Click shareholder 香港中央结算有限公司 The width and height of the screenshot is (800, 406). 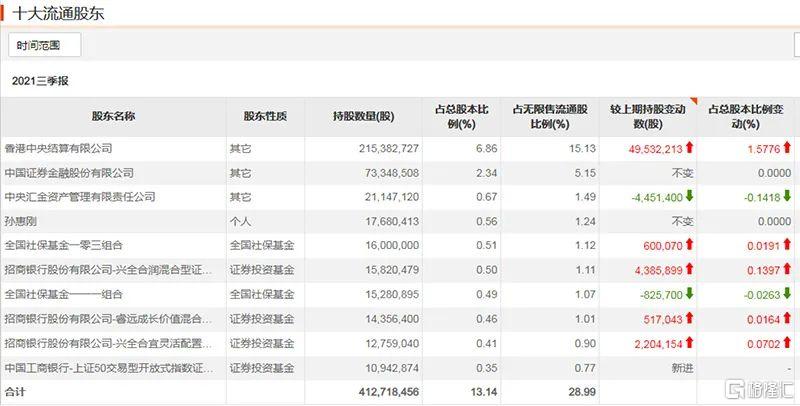(x=58, y=148)
